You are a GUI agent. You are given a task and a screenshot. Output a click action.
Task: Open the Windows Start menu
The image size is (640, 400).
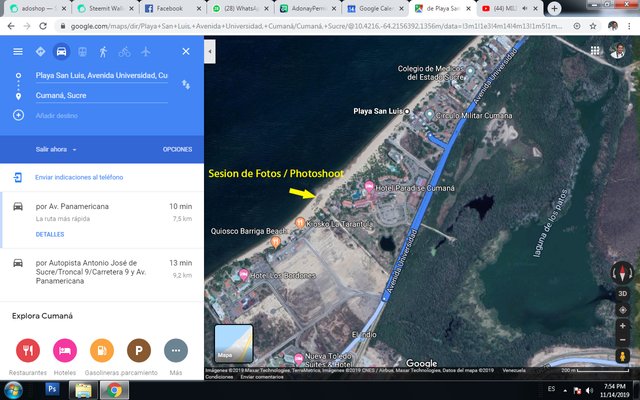coord(13,390)
